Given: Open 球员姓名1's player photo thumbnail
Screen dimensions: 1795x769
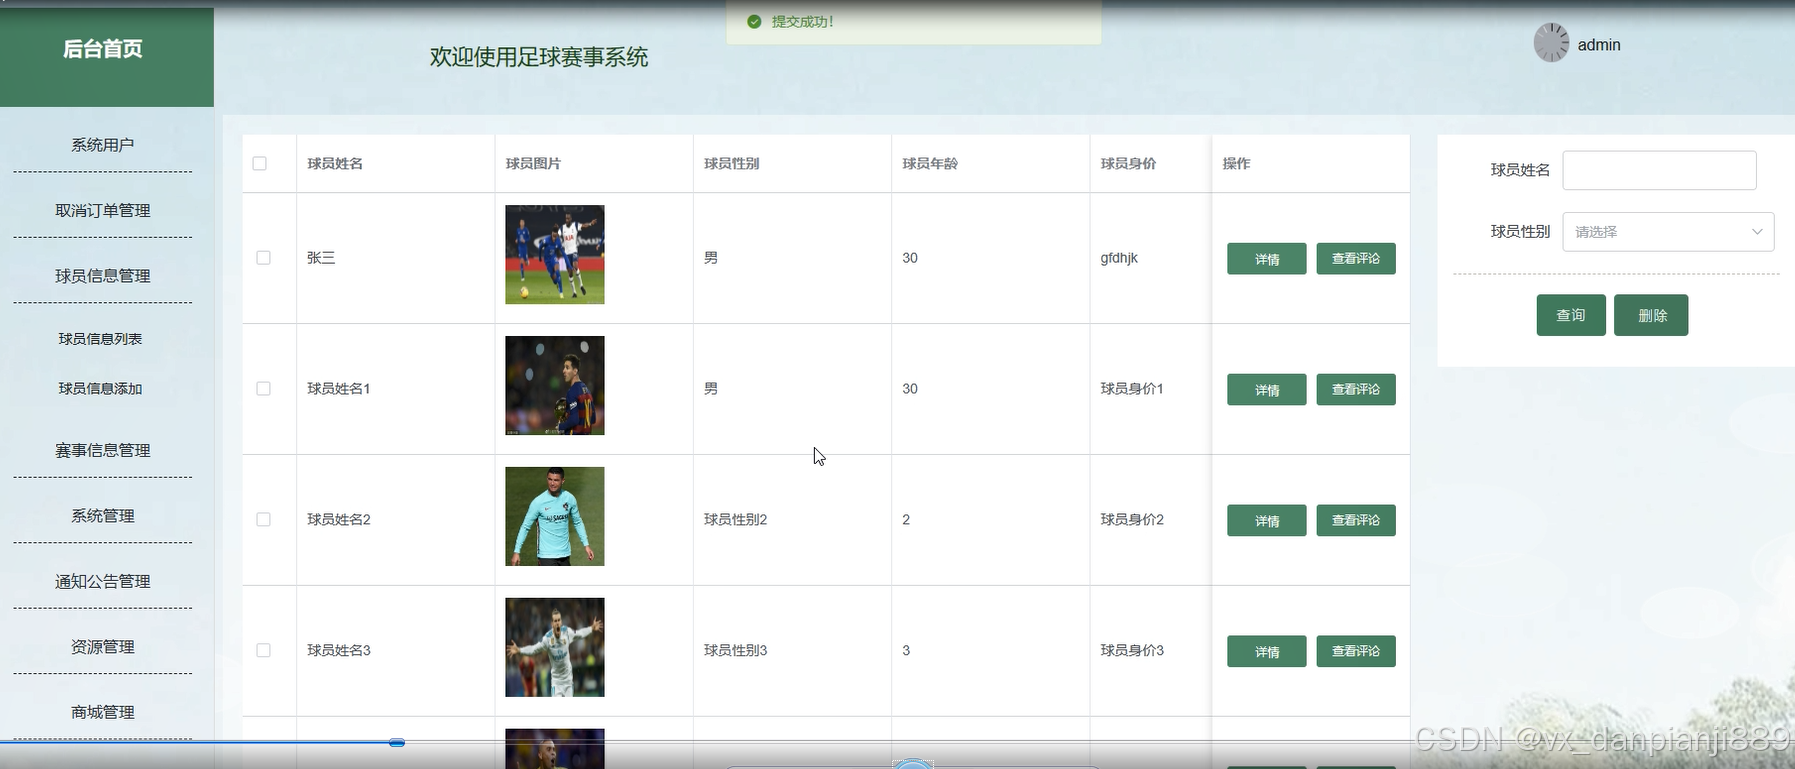Looking at the screenshot, I should coord(555,386).
